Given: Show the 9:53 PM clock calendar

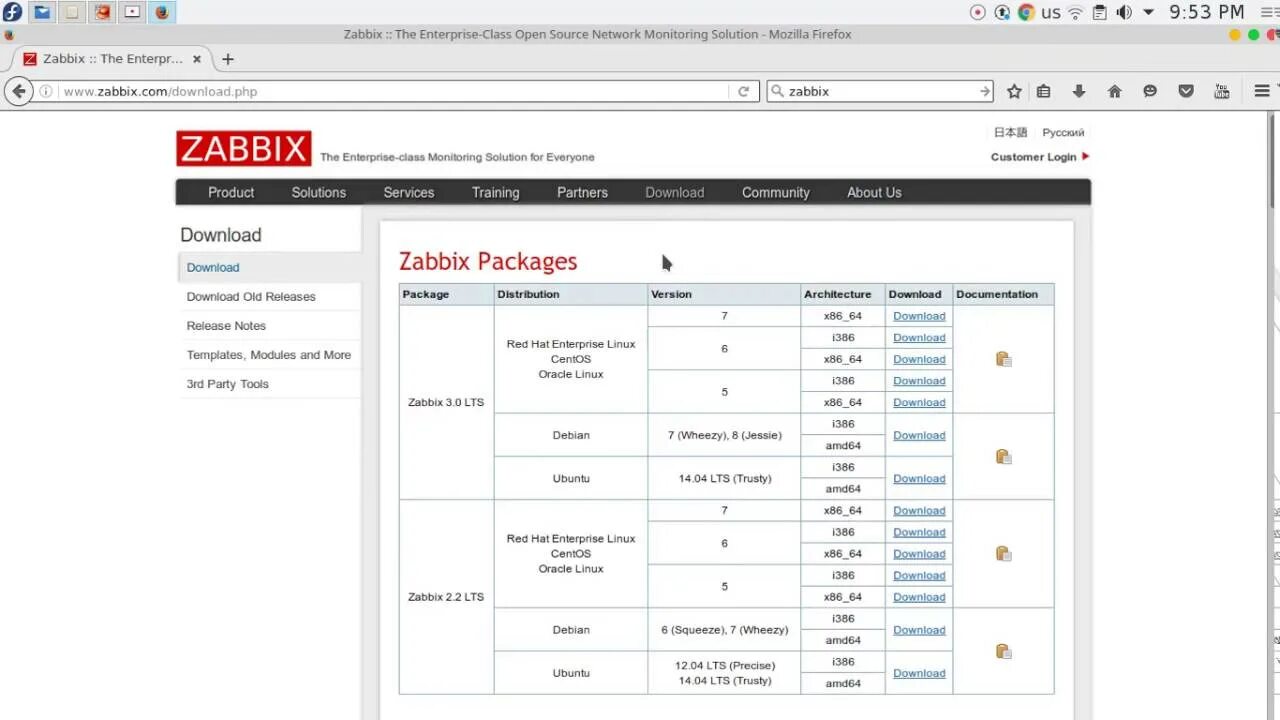Looking at the screenshot, I should (x=1207, y=12).
